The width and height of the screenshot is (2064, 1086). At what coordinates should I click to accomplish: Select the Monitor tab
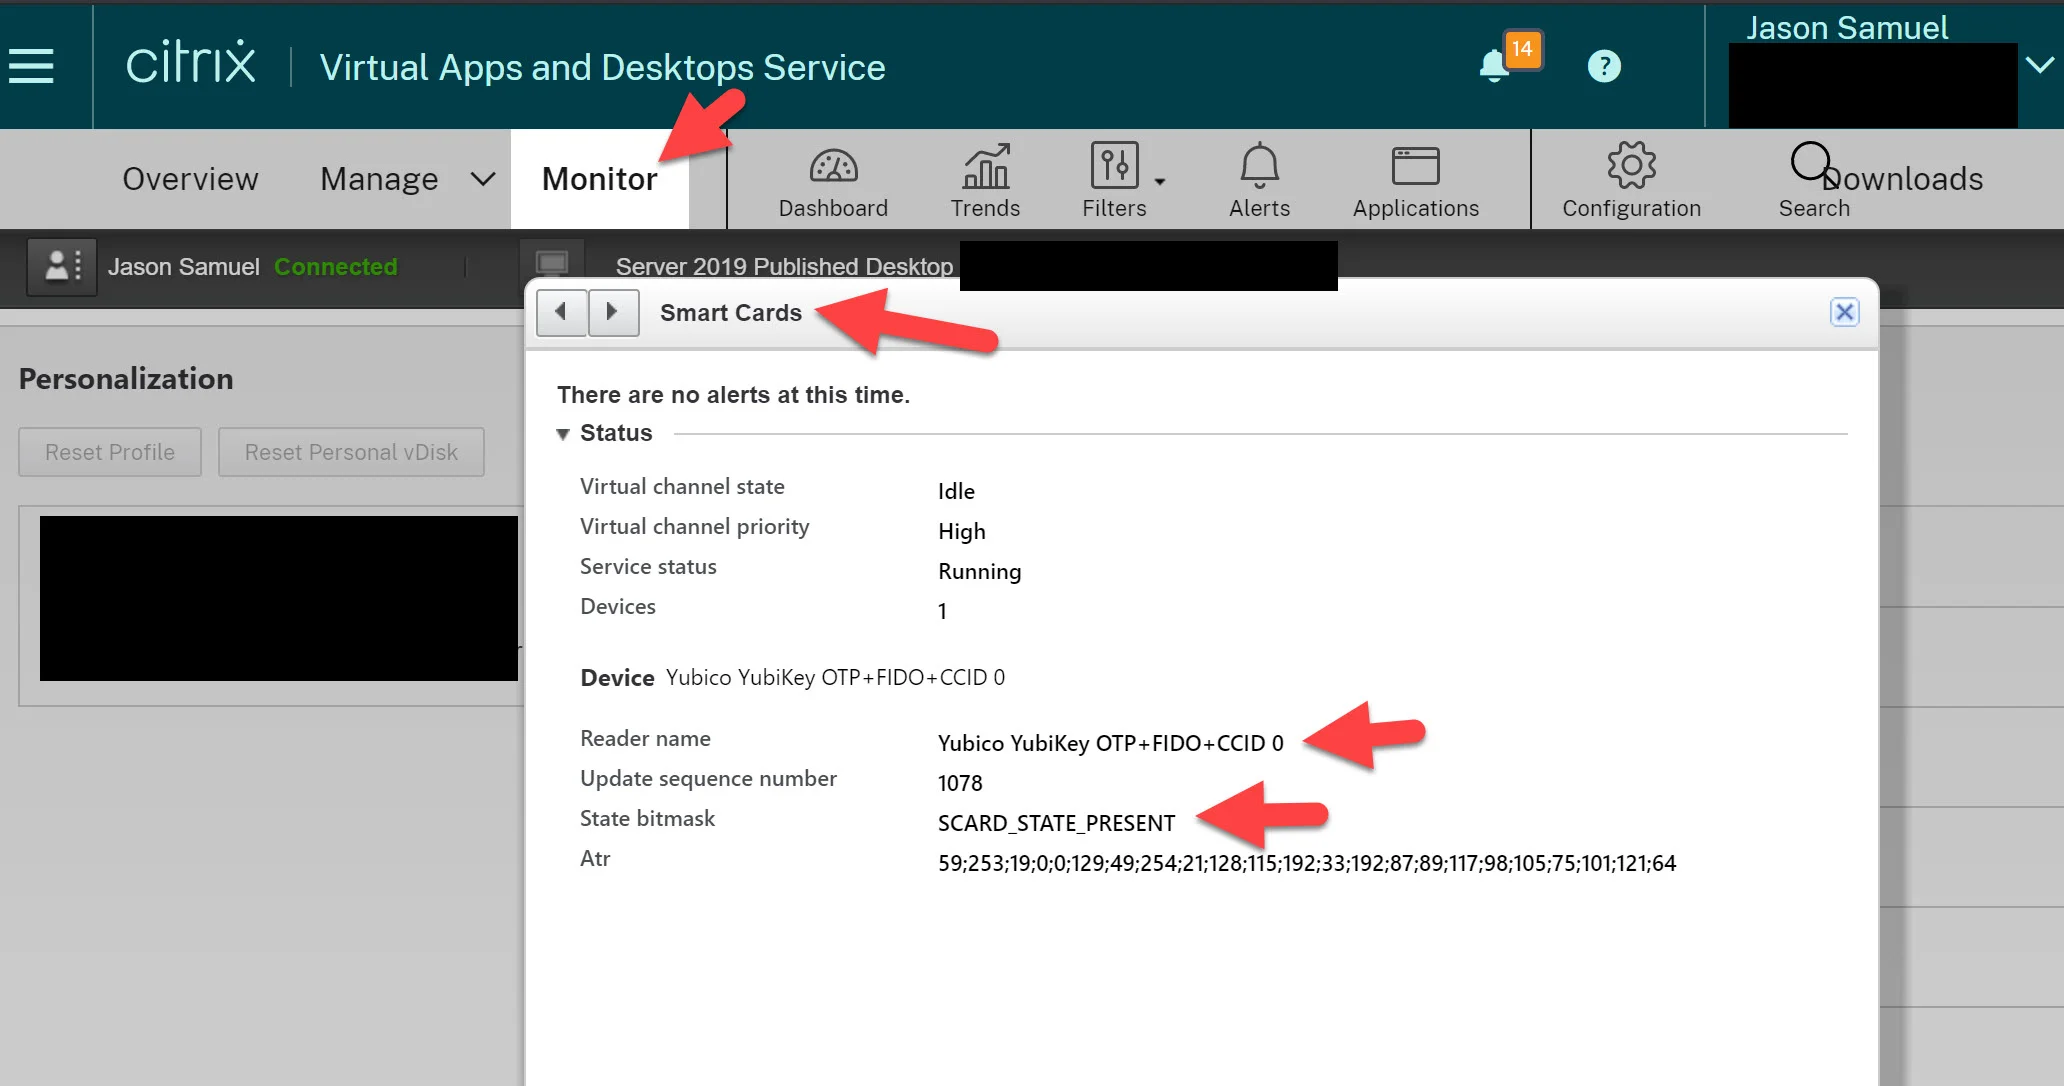pos(599,179)
